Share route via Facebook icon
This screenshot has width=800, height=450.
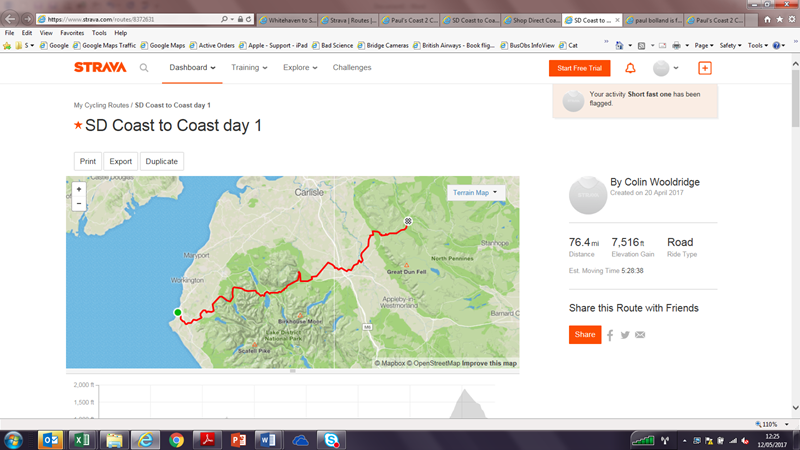point(610,335)
